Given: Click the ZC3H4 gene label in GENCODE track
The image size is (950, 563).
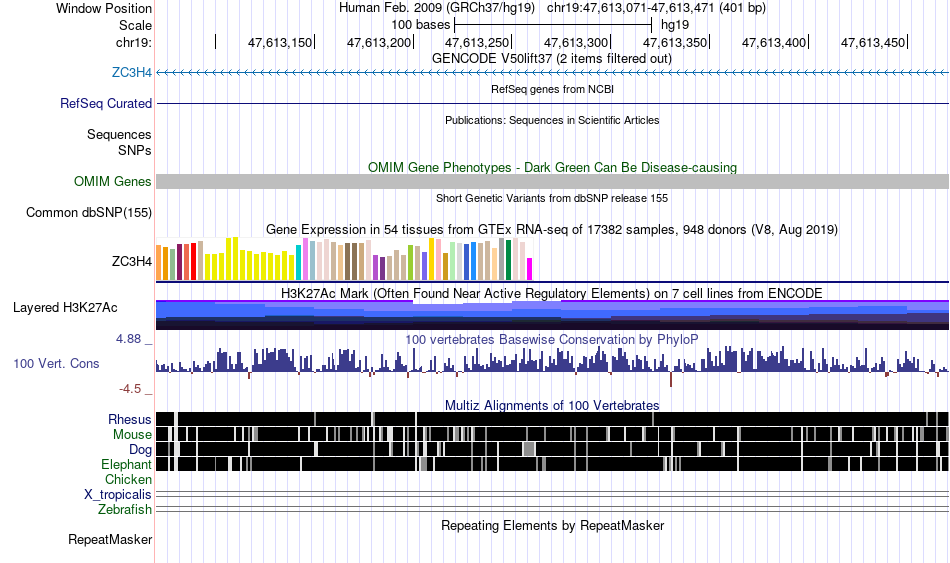Looking at the screenshot, I should (x=131, y=73).
